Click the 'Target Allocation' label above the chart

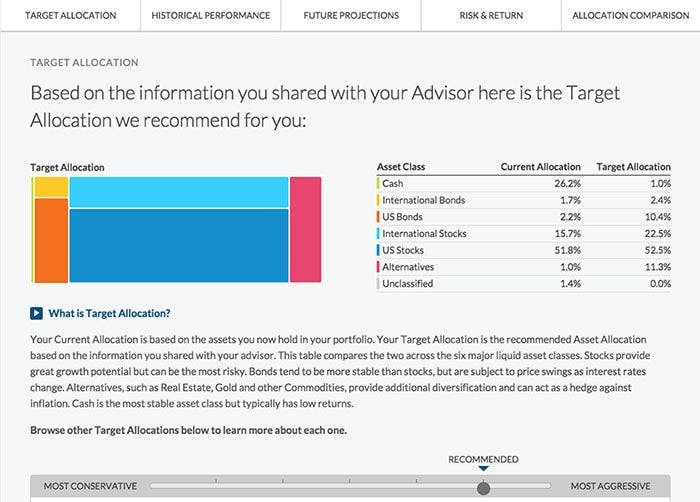67,167
